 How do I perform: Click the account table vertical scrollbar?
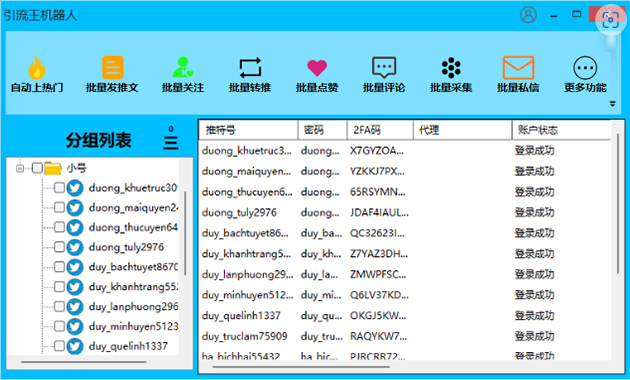tap(618, 204)
